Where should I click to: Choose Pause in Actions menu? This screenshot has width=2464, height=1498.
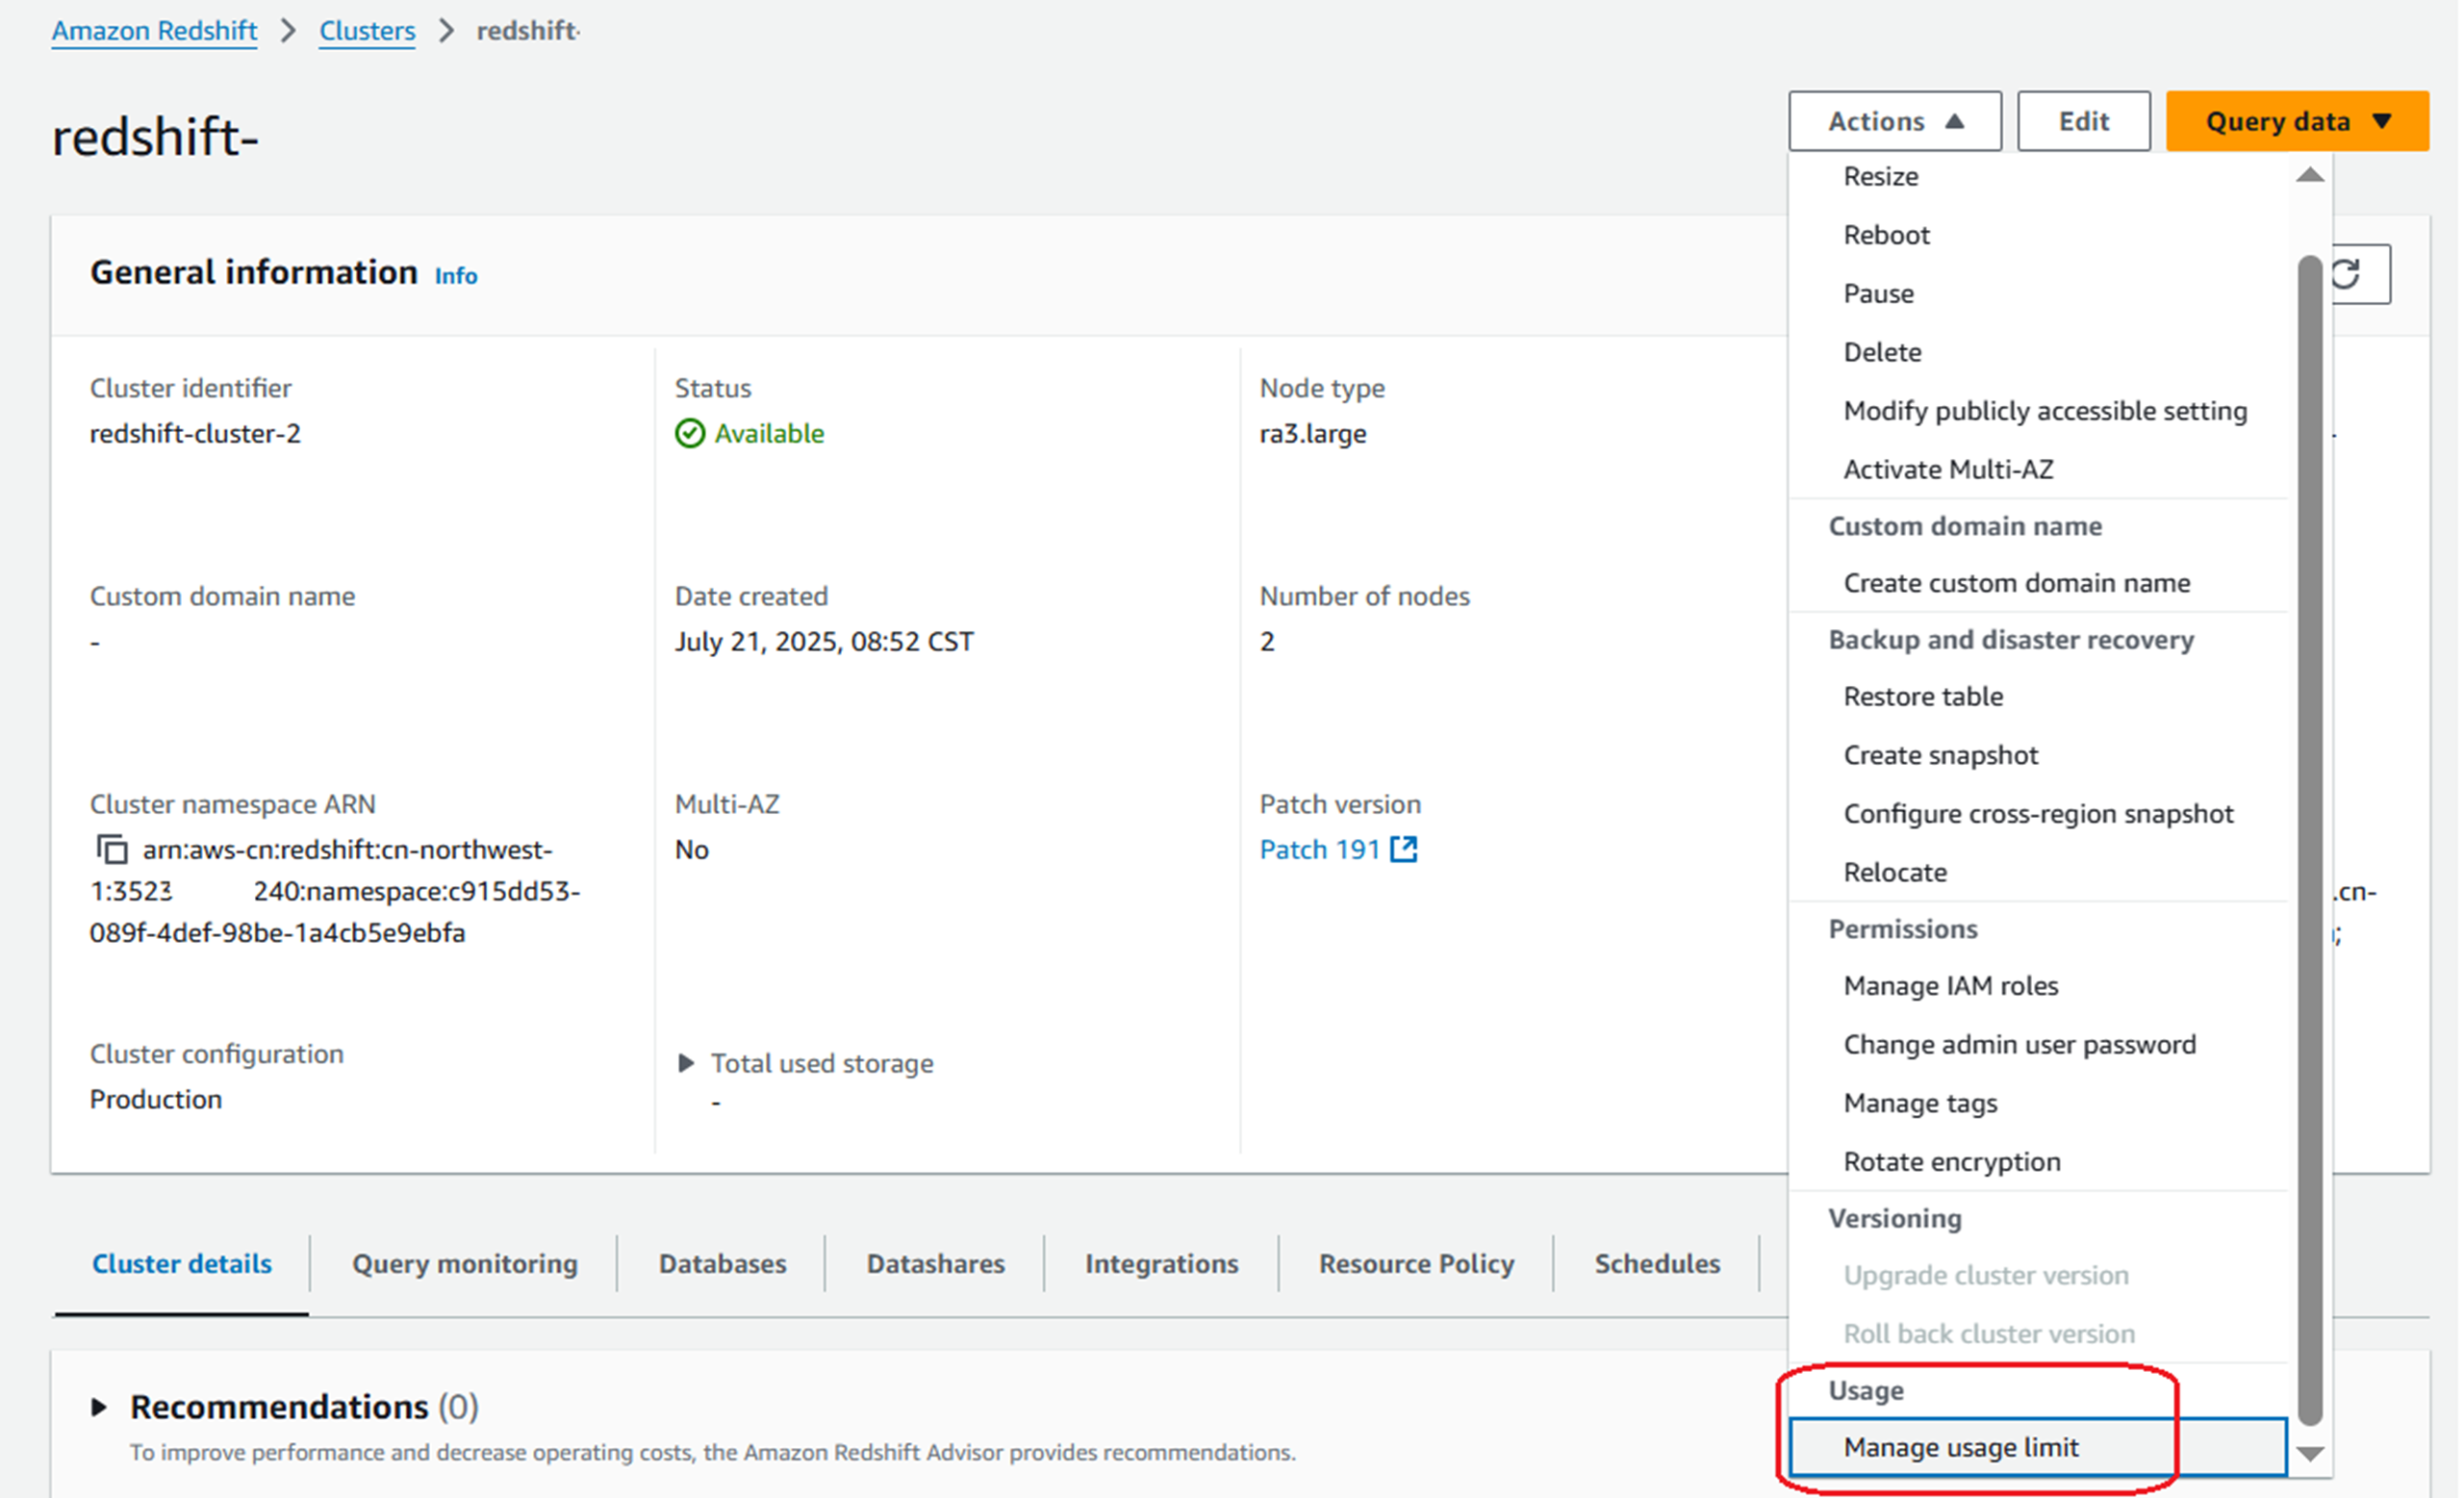pos(1878,294)
